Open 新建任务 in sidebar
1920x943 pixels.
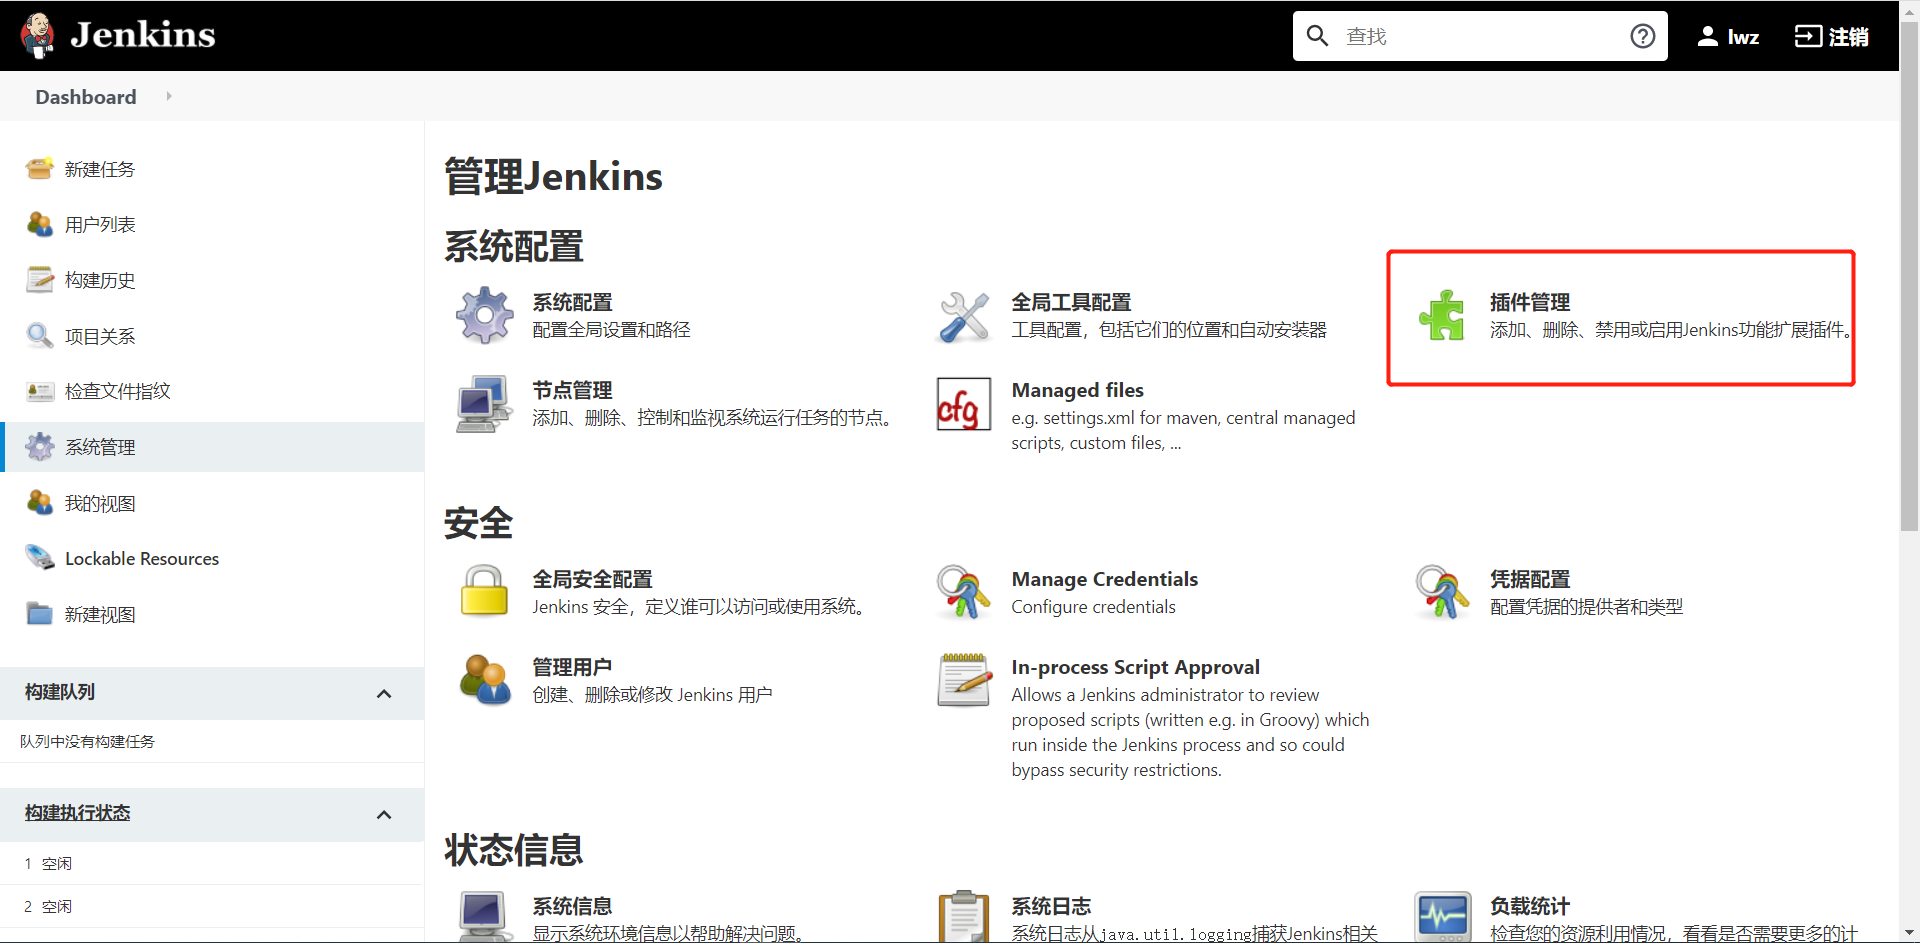point(100,169)
